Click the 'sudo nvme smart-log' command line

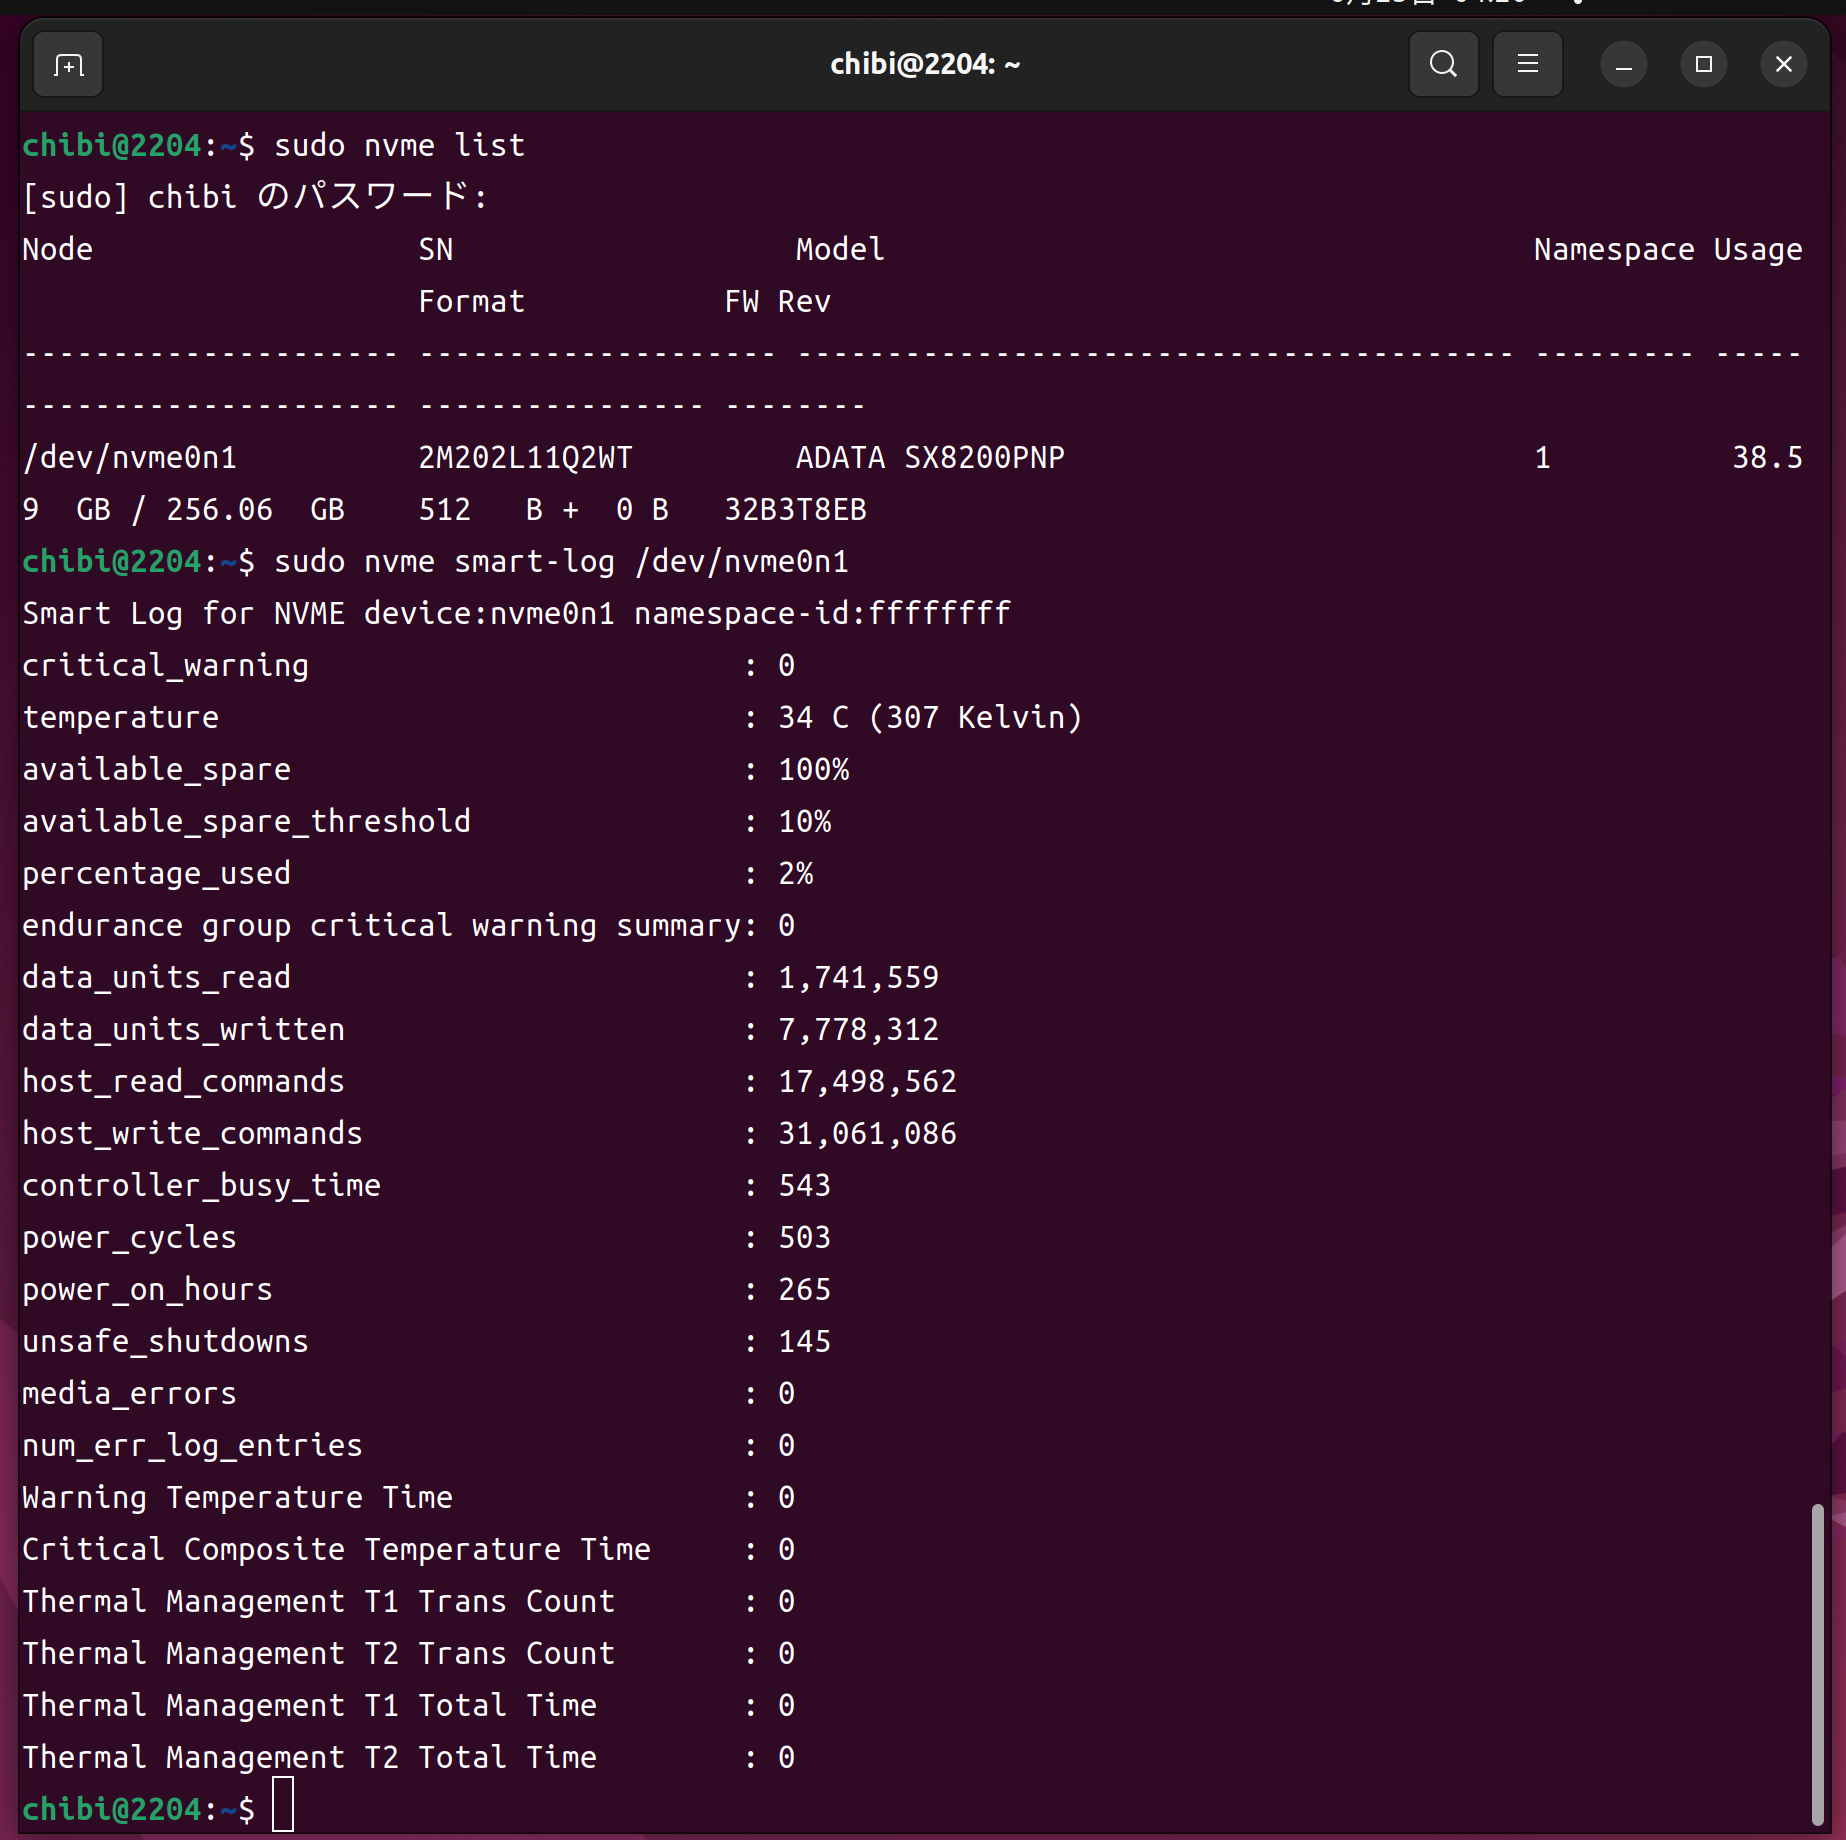click(560, 562)
